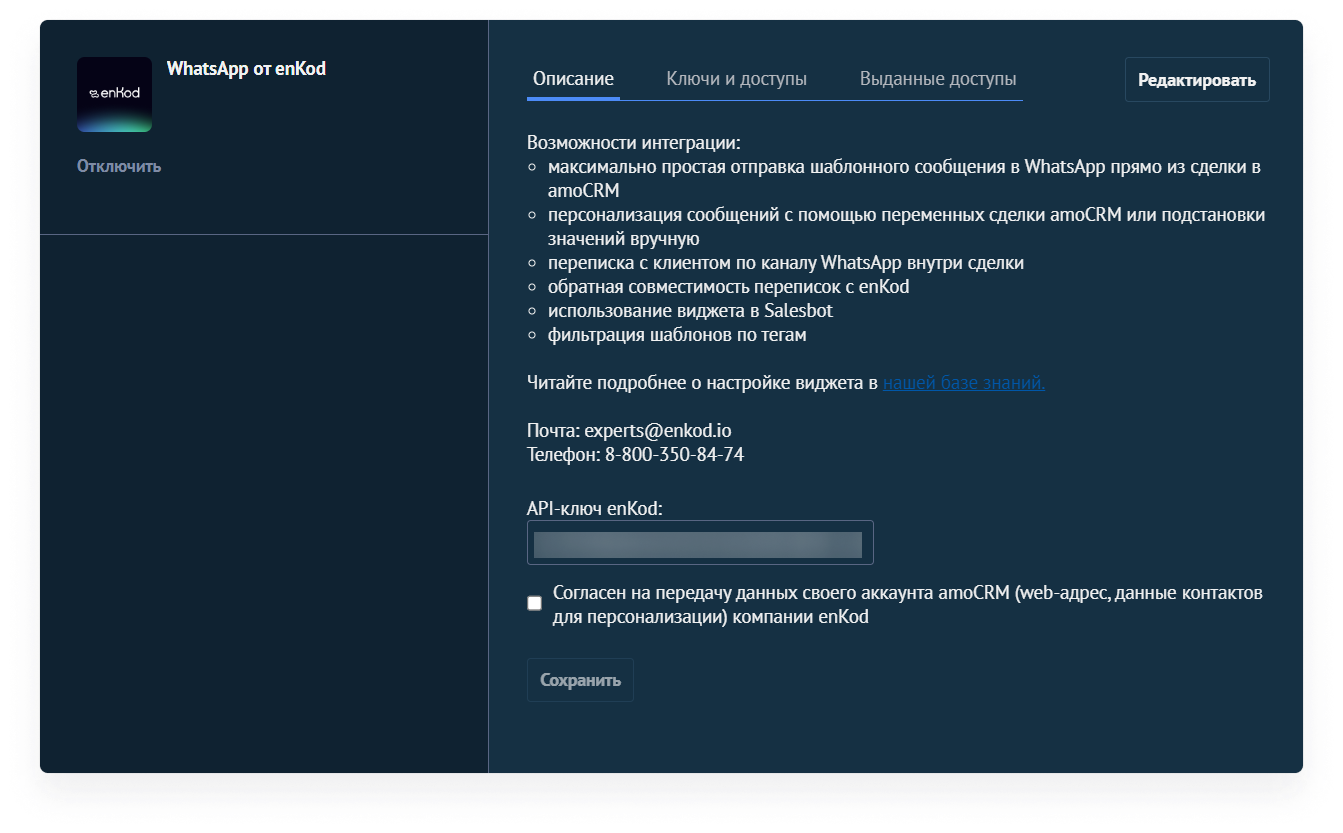The image size is (1343, 833).
Task: Click the Возможности интеграции heading
Action: coord(634,143)
